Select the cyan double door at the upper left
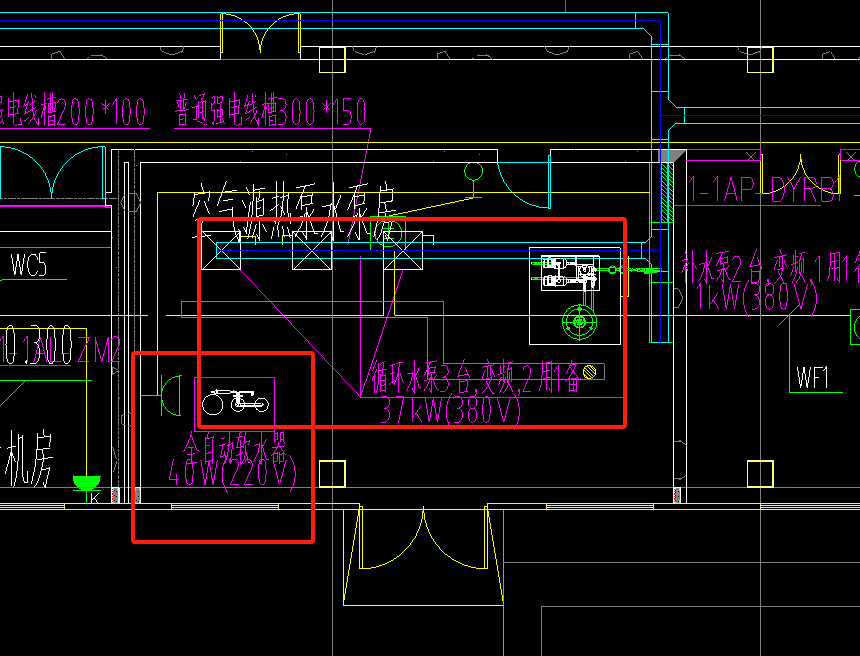This screenshot has width=860, height=656. 52,172
